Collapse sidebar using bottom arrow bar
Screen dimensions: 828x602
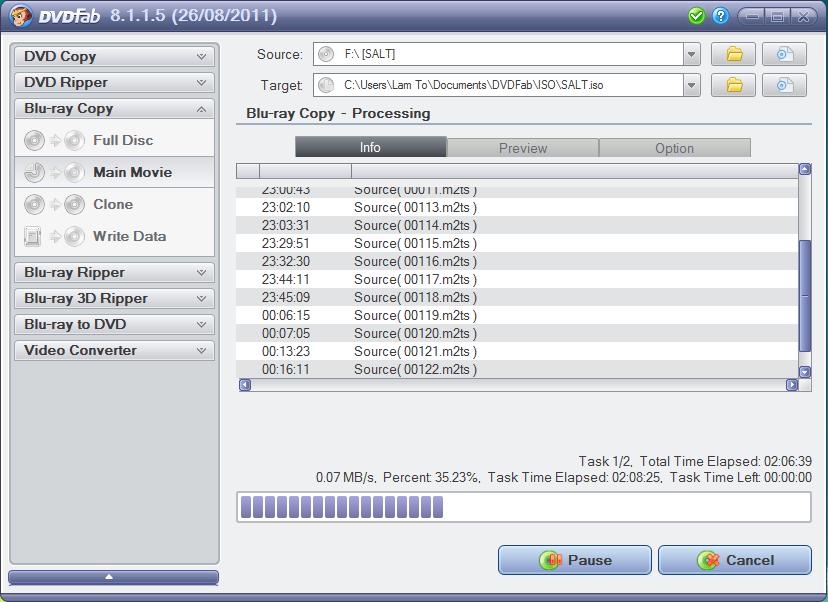click(114, 577)
